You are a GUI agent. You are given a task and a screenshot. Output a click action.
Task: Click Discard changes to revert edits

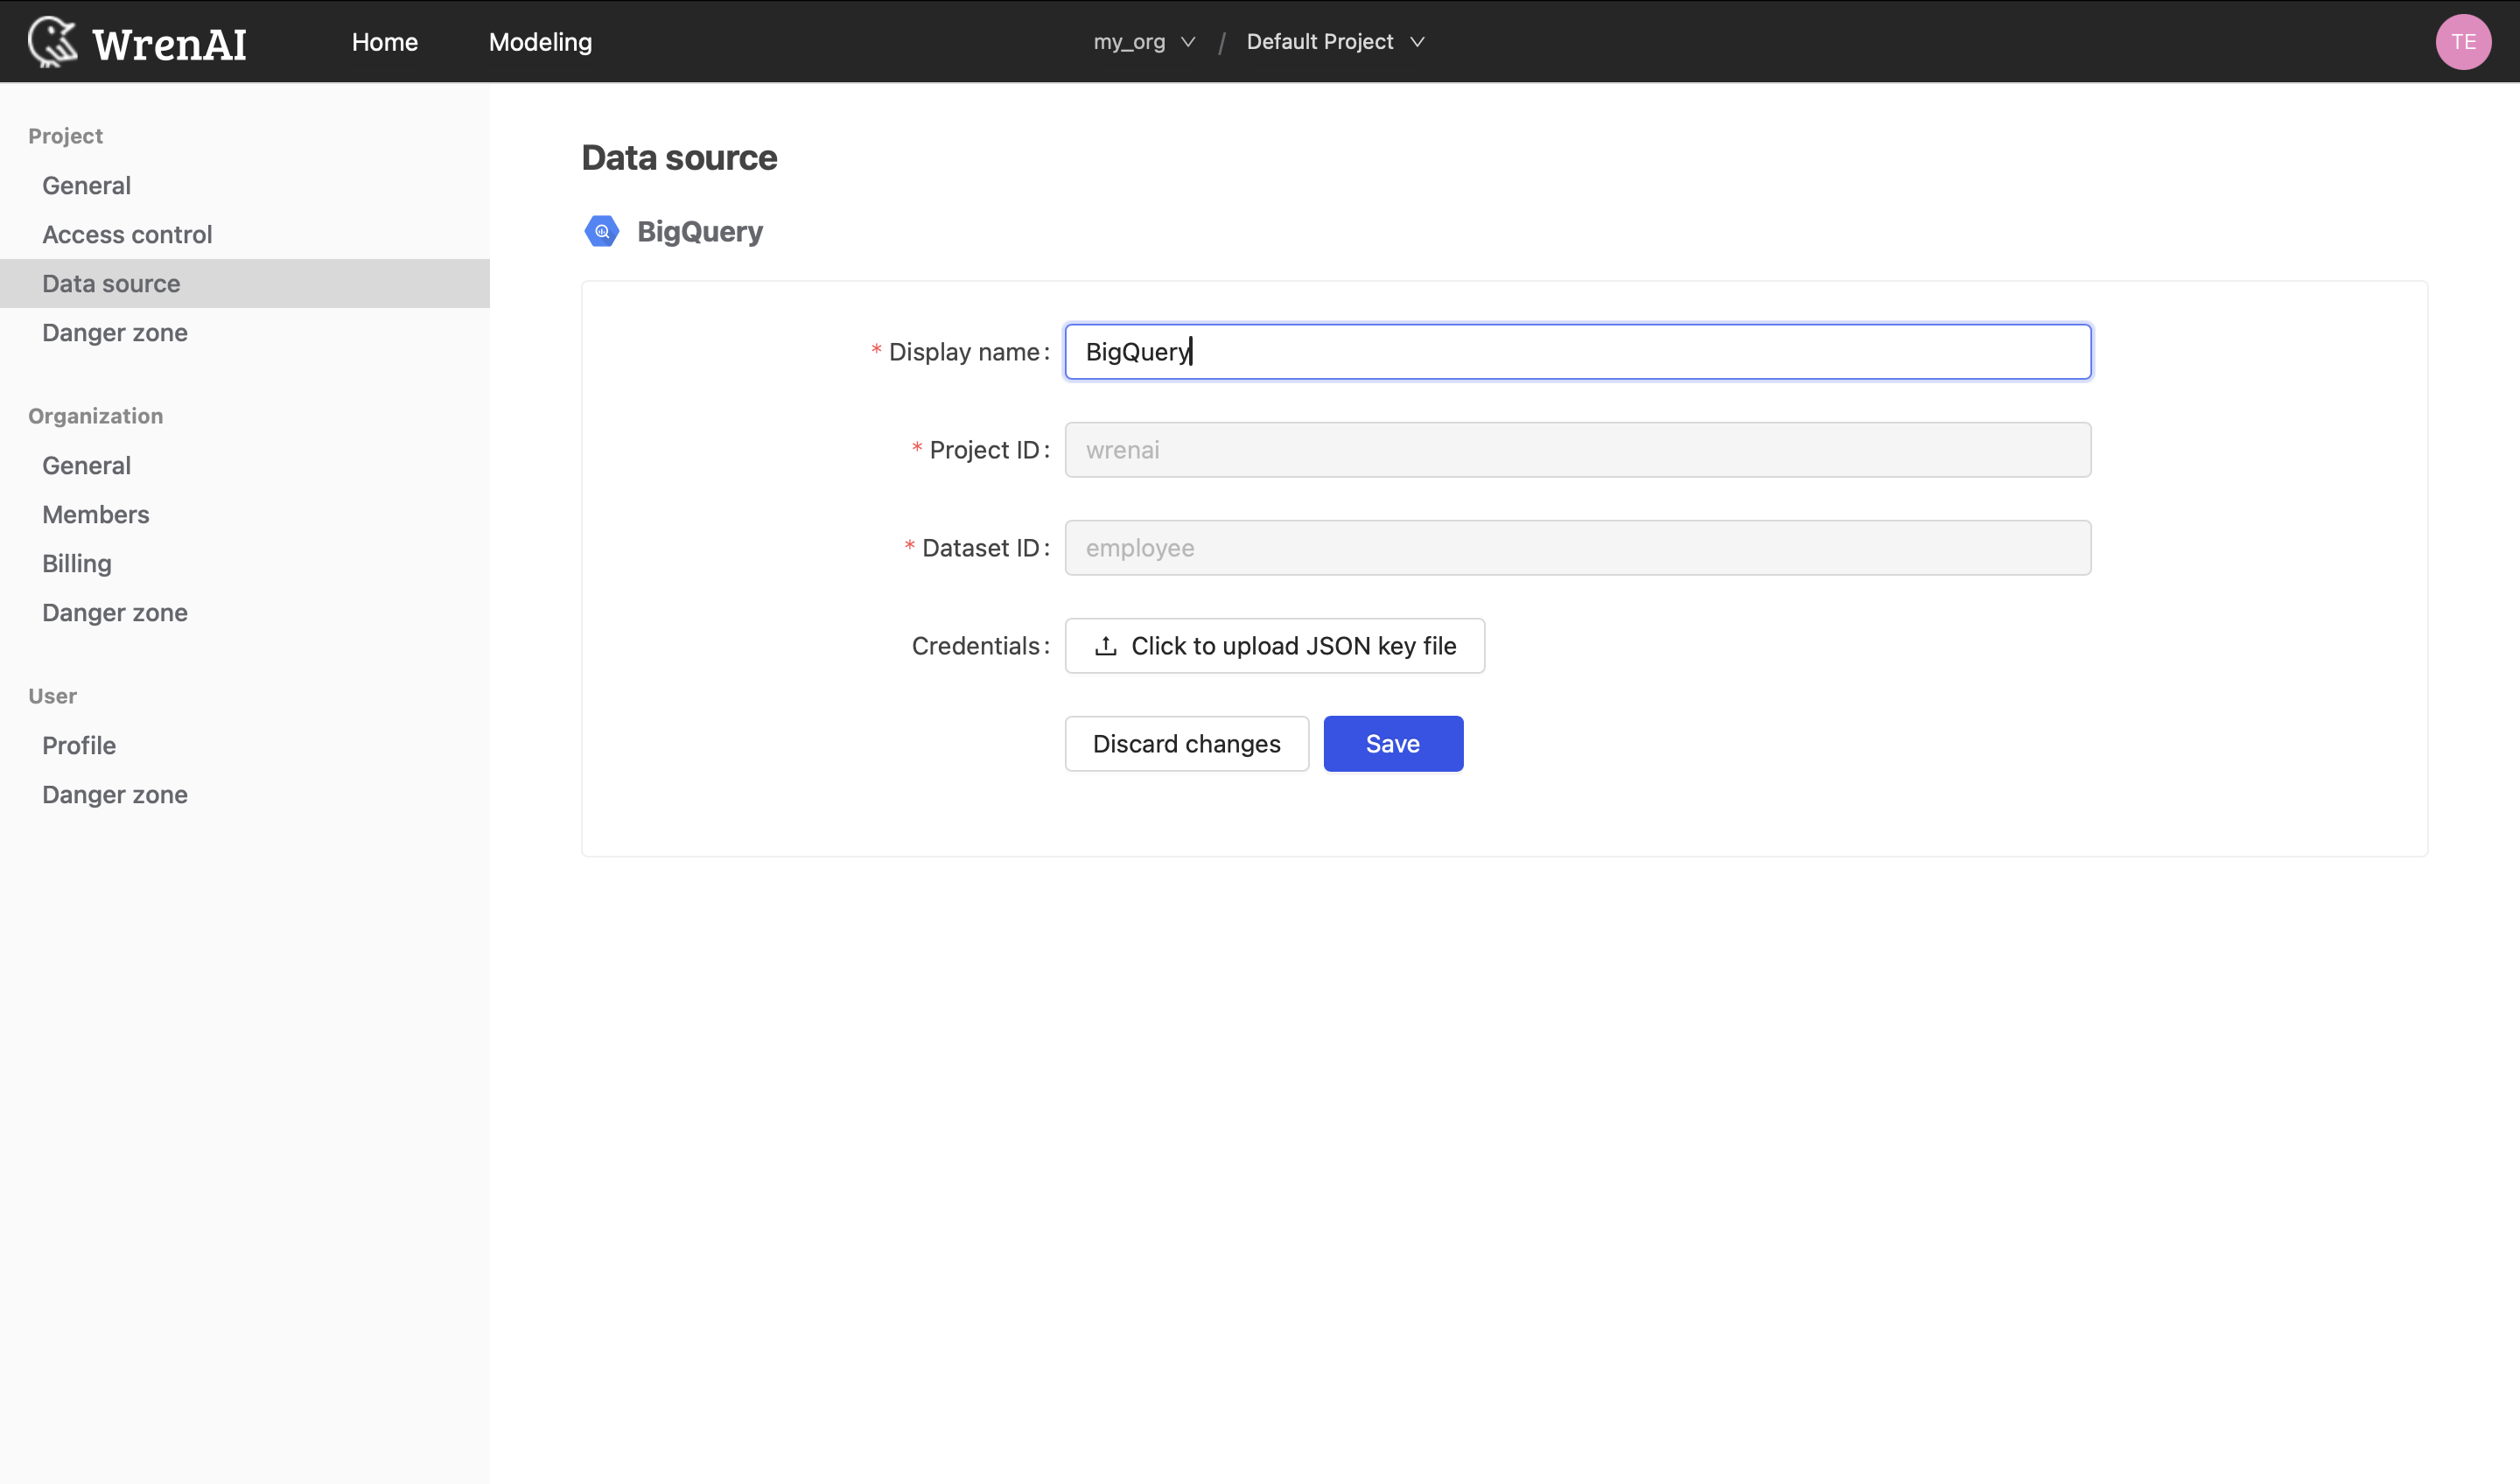1186,744
